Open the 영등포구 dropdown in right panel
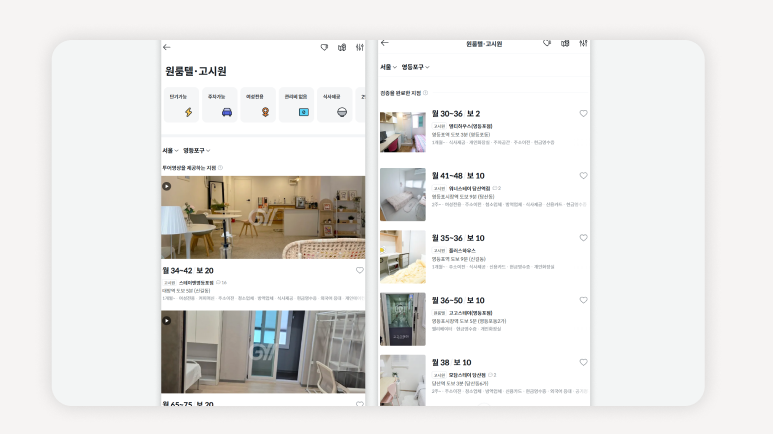Screen dimensions: 773x434 pyautogui.click(x=415, y=67)
